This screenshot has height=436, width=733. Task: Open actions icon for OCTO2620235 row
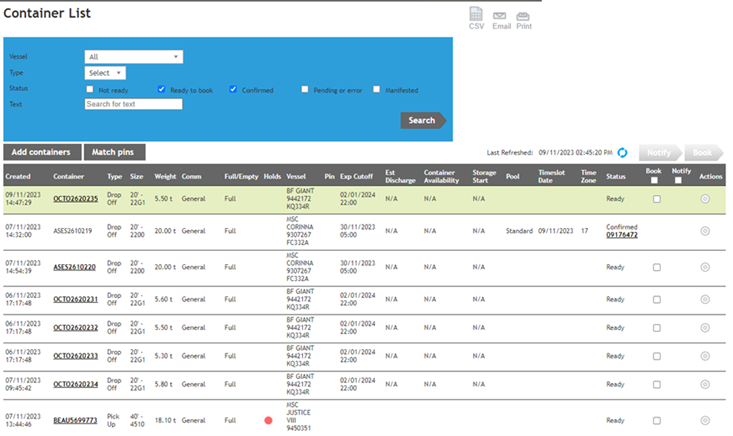(705, 199)
